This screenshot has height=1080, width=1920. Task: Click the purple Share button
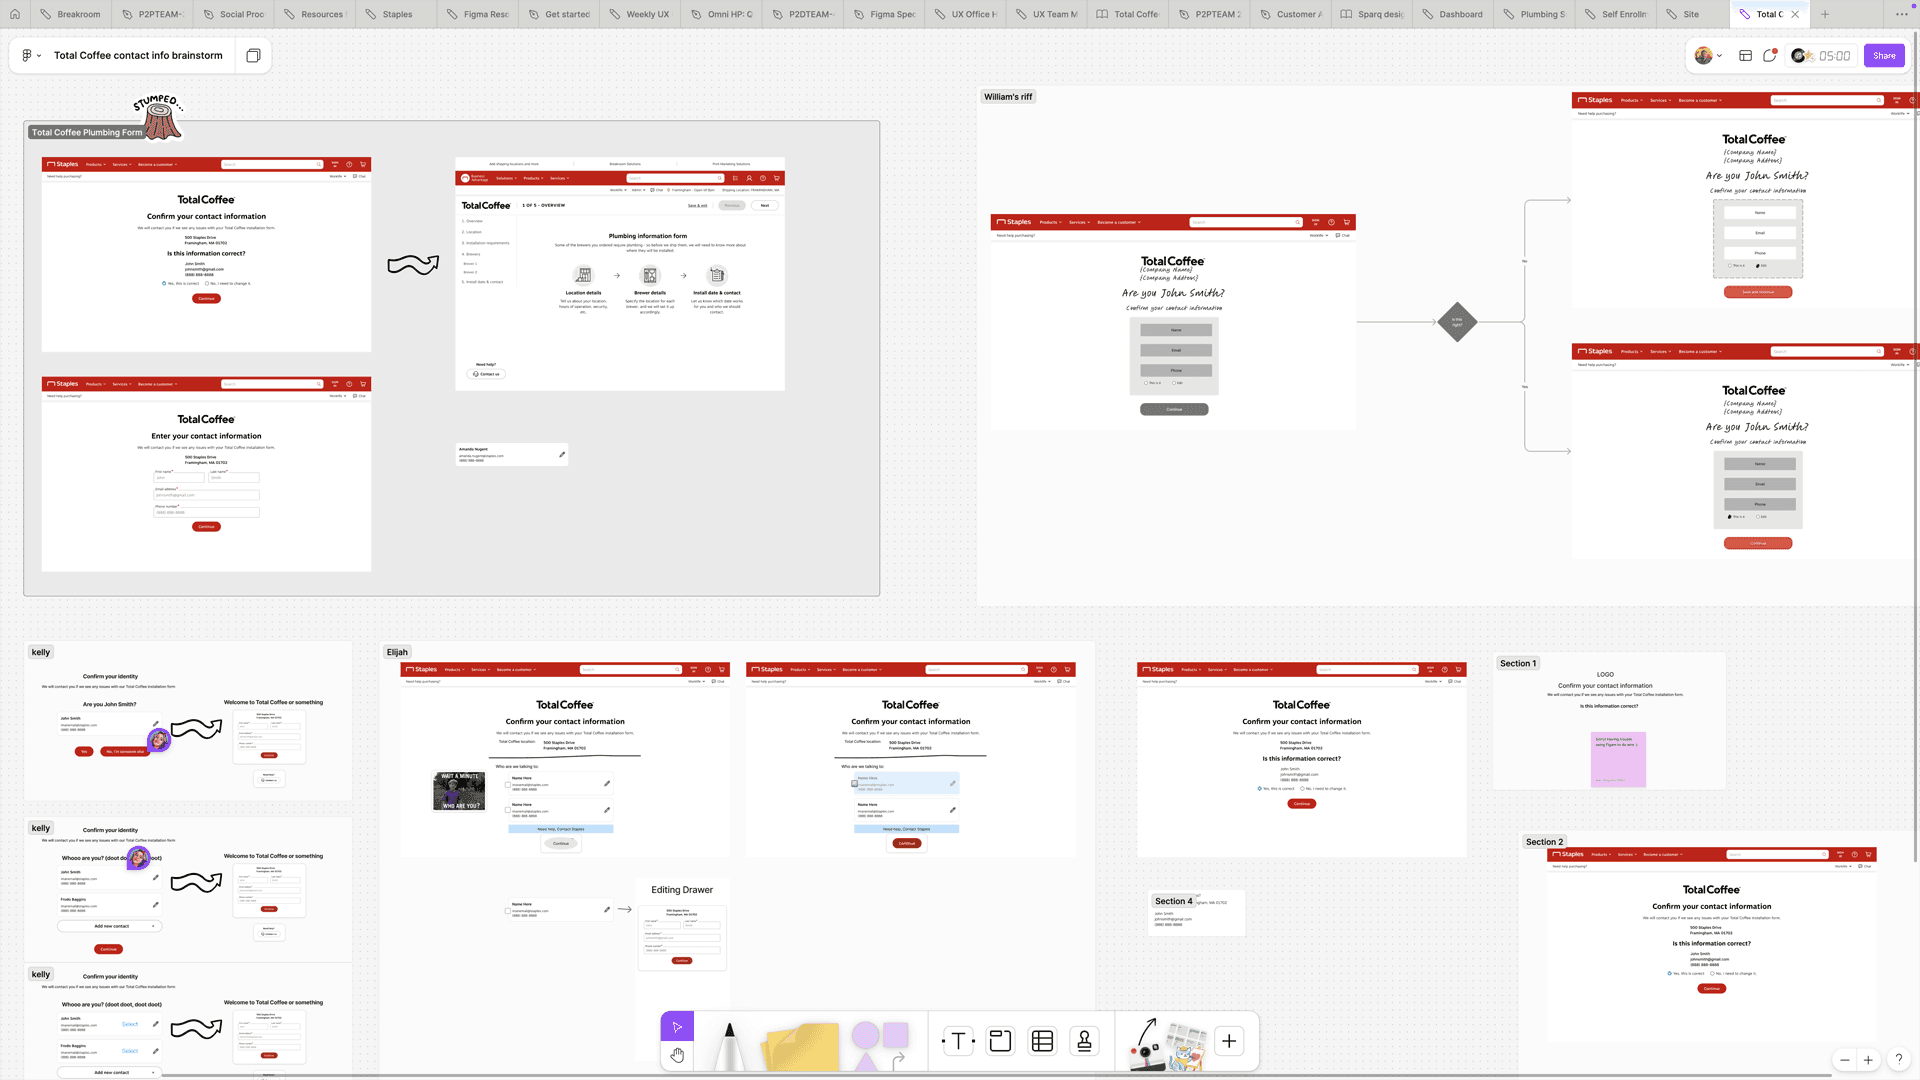point(1884,56)
